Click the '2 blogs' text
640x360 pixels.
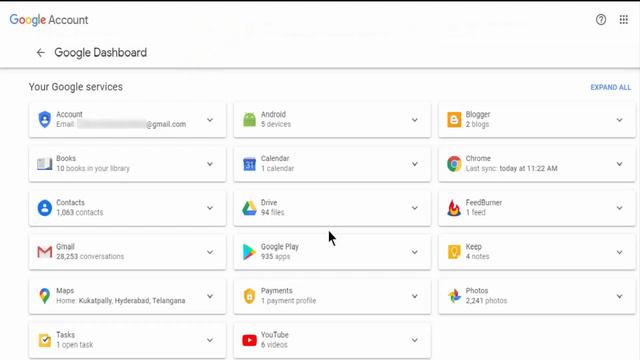(x=477, y=124)
